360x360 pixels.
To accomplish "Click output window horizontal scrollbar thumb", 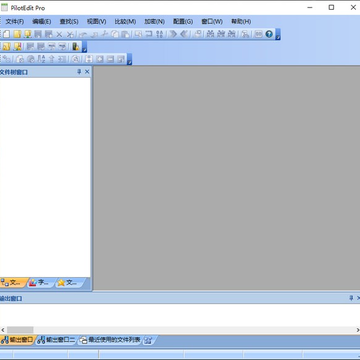I will click(20, 330).
